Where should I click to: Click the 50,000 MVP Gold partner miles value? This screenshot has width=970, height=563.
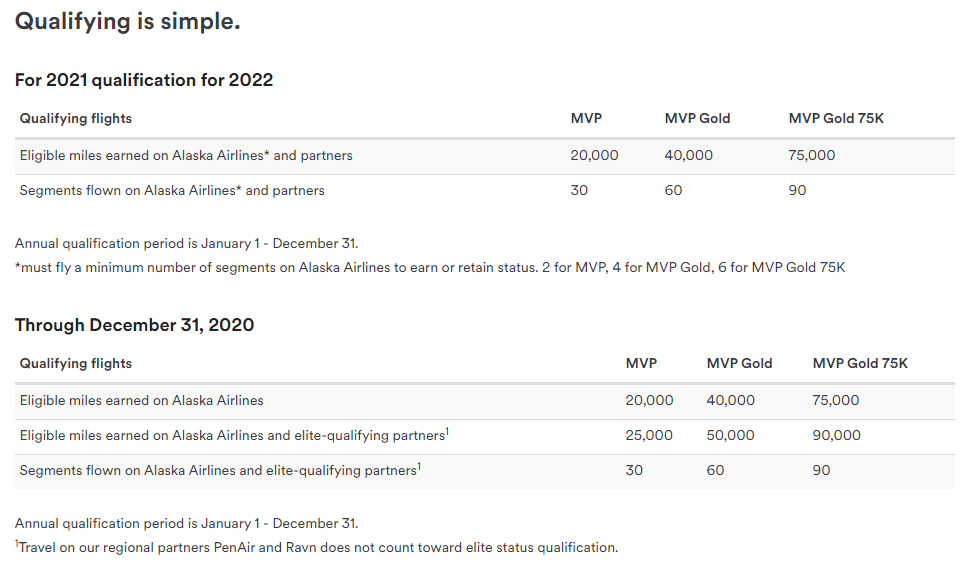click(x=731, y=436)
